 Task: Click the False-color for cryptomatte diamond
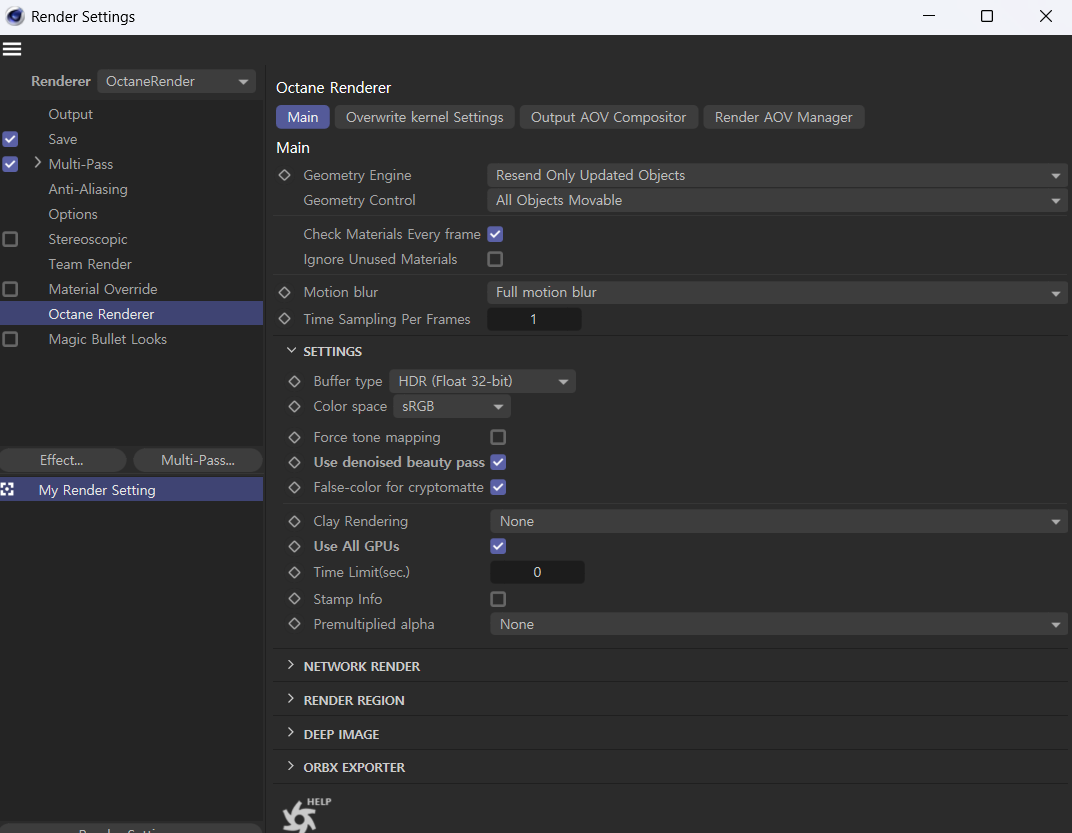pos(295,487)
